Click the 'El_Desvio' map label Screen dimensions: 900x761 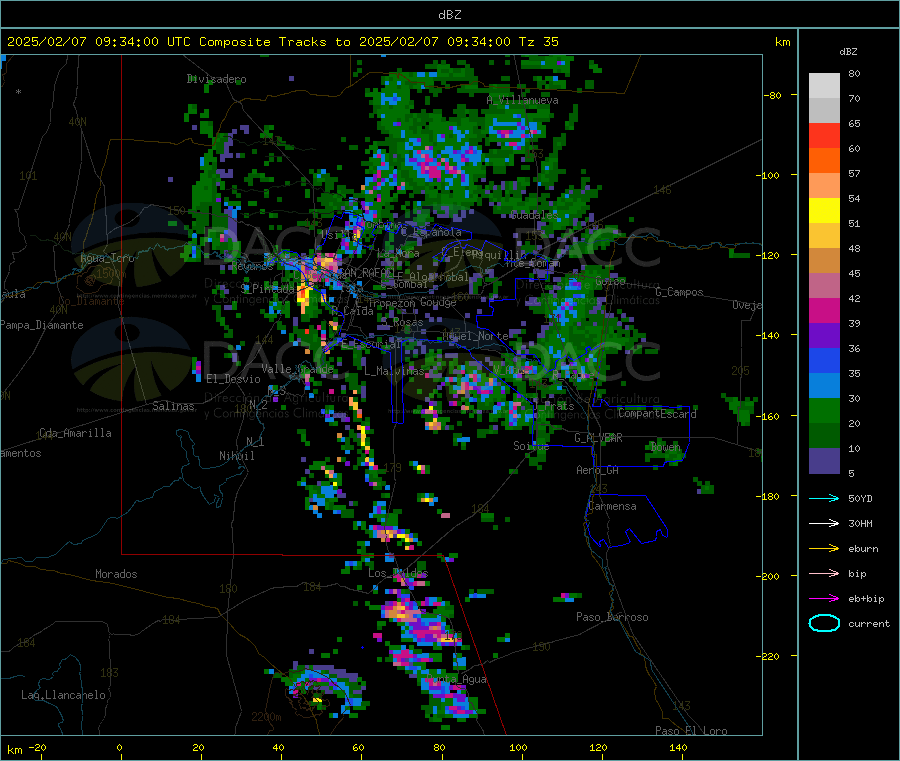[x=233, y=379]
